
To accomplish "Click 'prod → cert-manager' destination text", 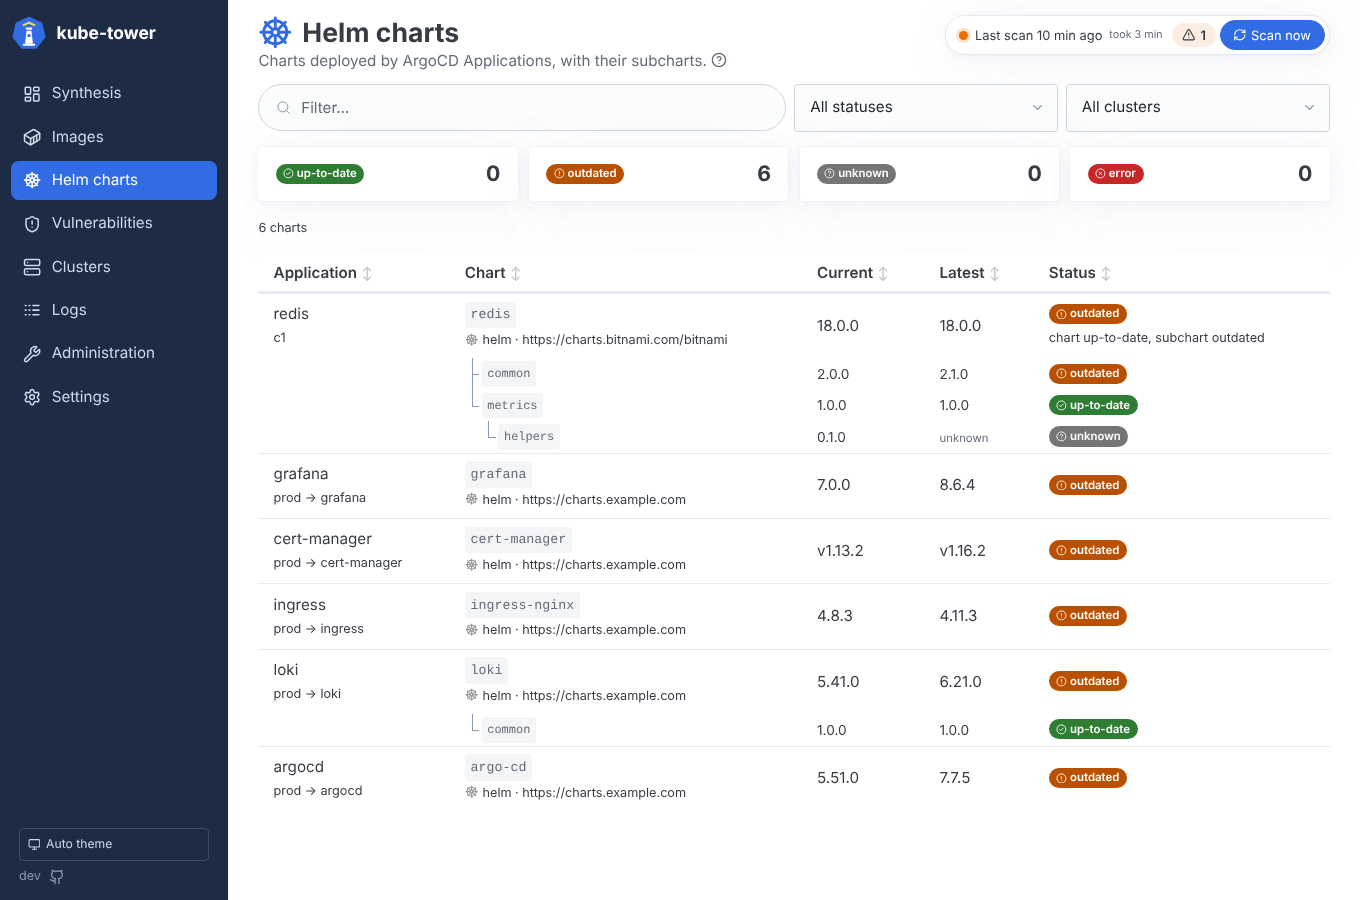I will (338, 563).
